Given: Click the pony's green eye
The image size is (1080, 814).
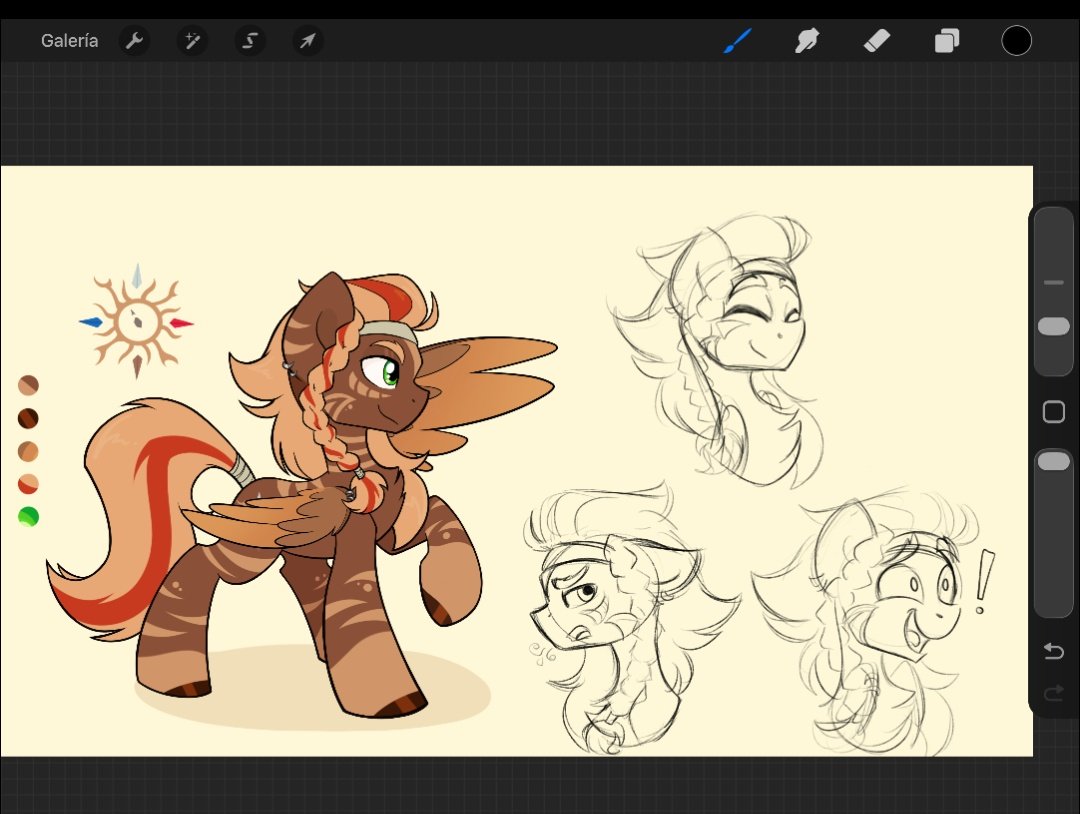Looking at the screenshot, I should (390, 372).
